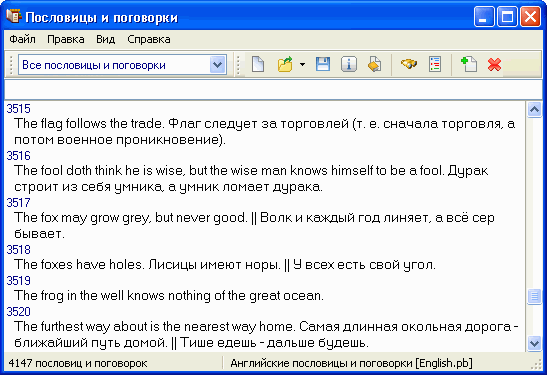Click status bar '4147 пословиц и поговорок'
Screen dimensions: 547x375
pyautogui.click(x=78, y=363)
